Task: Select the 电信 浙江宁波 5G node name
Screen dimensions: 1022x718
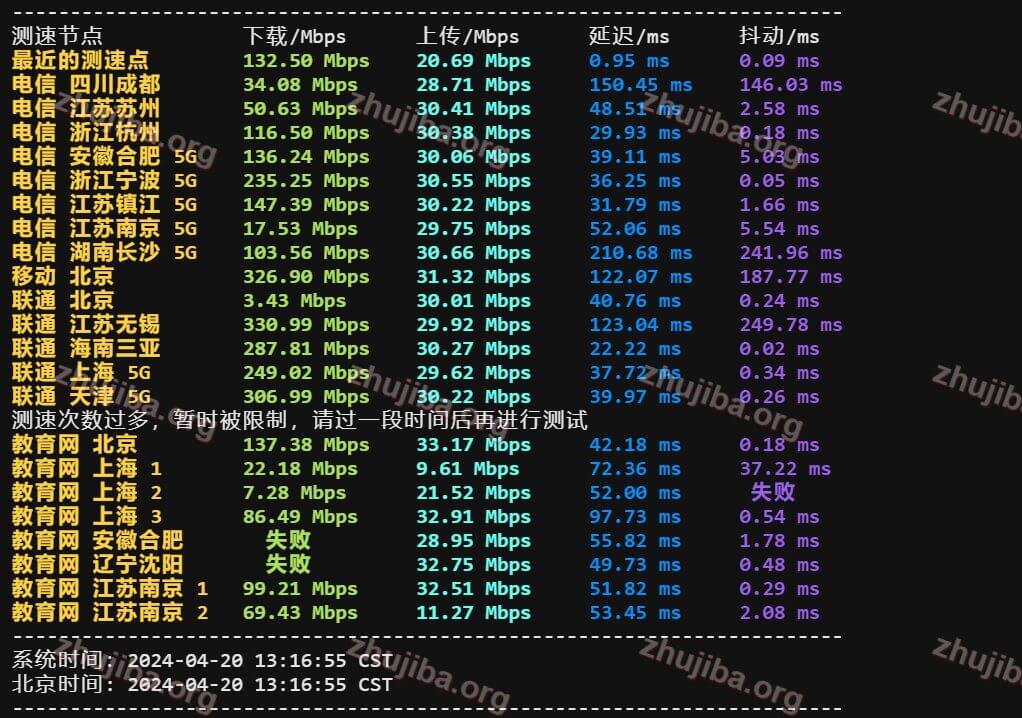Action: (x=104, y=180)
